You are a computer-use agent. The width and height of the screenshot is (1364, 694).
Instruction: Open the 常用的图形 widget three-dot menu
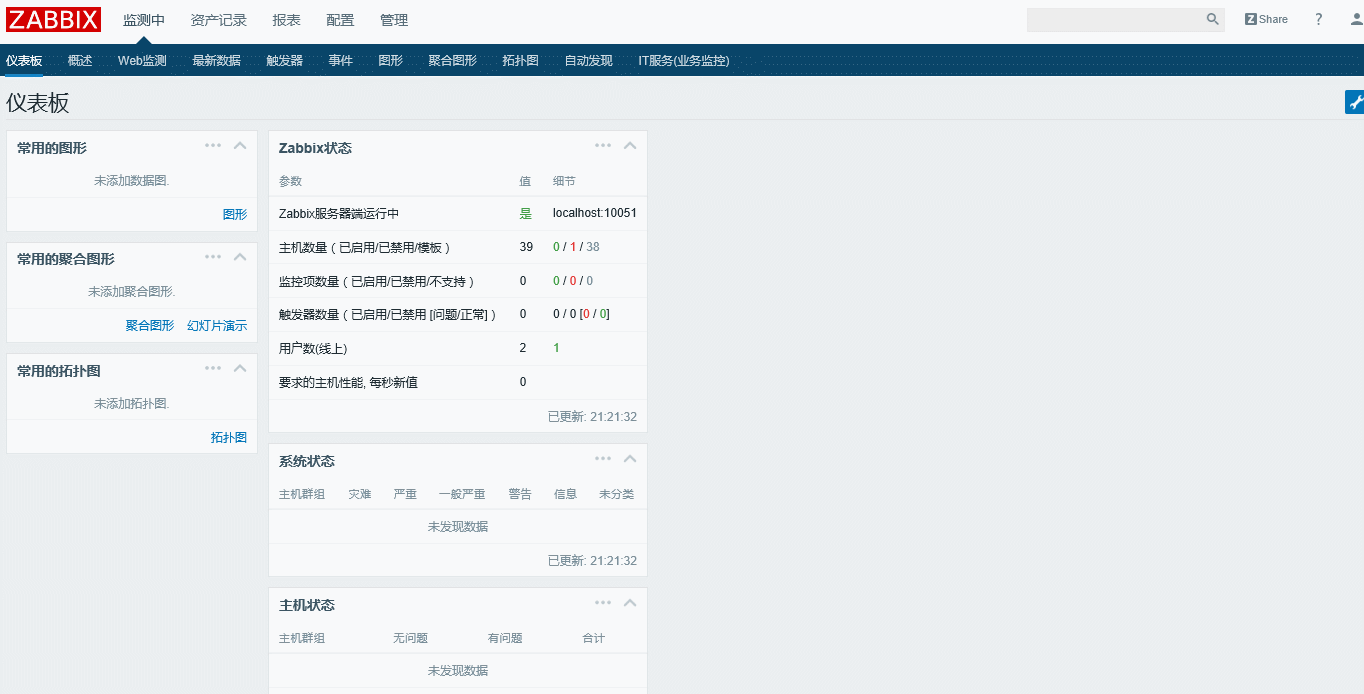[x=213, y=145]
